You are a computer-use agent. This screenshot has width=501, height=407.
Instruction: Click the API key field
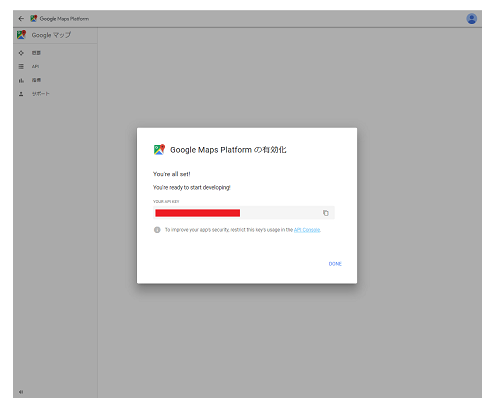[244, 213]
